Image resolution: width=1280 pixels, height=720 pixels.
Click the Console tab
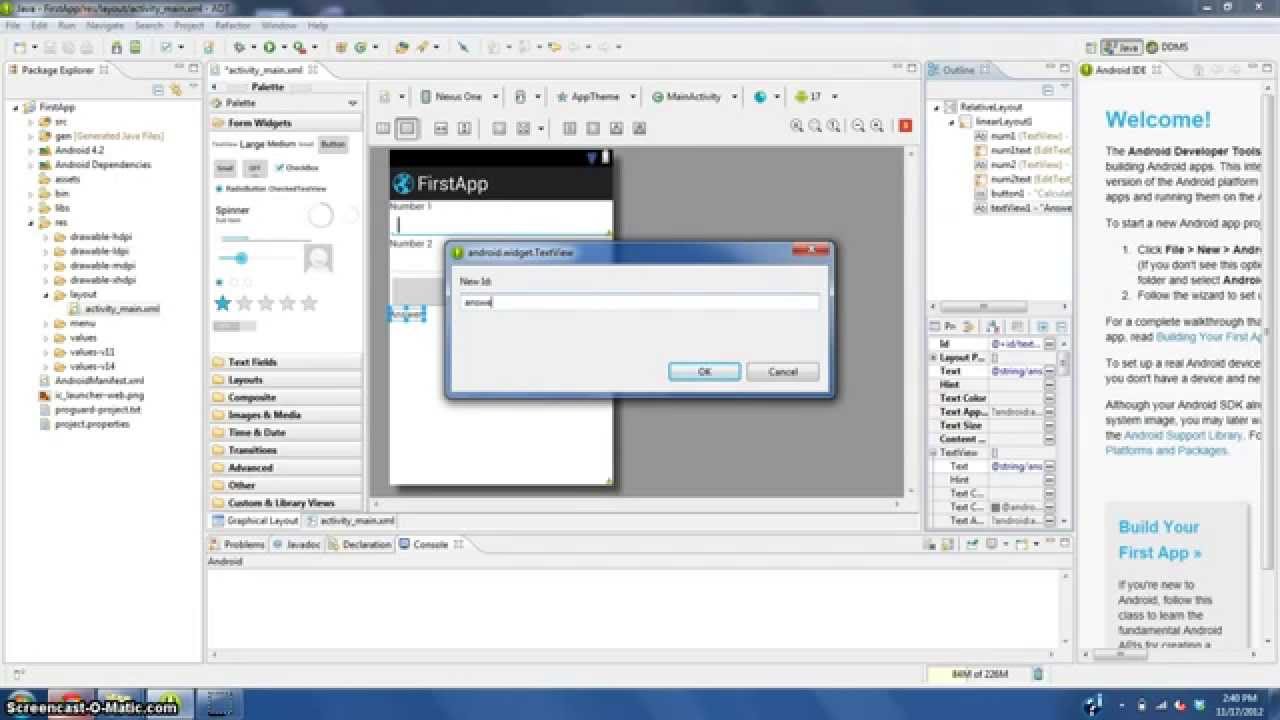(x=431, y=544)
